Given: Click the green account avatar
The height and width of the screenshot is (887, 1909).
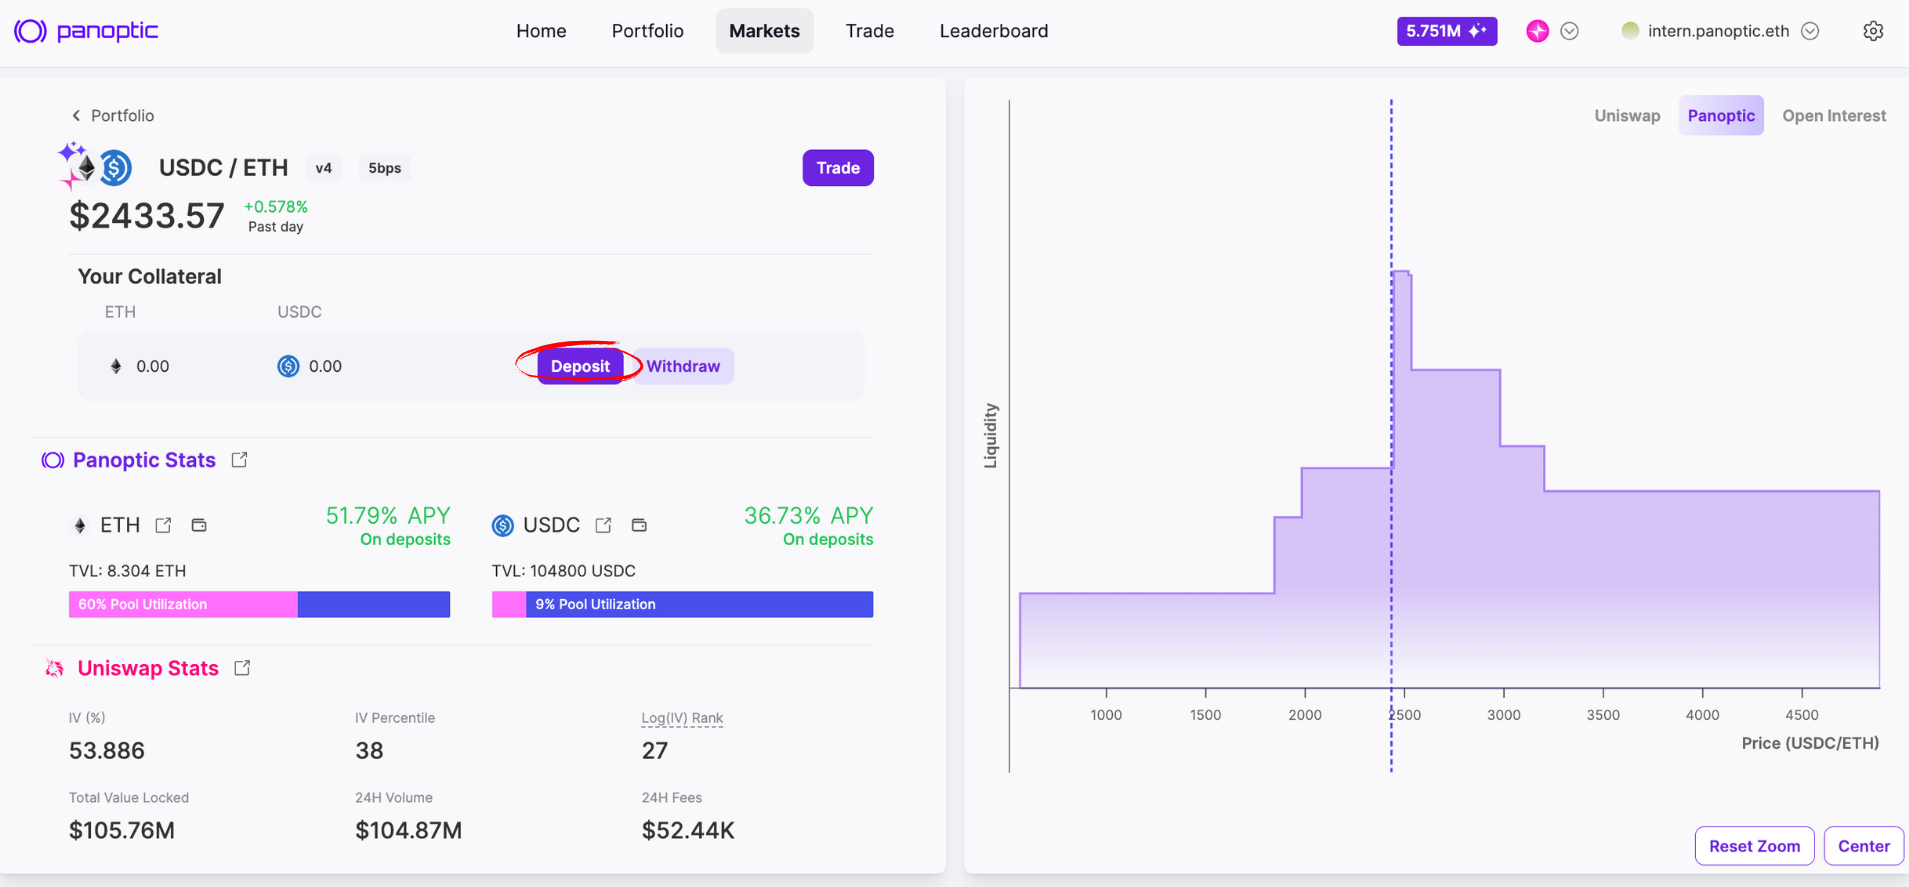Looking at the screenshot, I should pyautogui.click(x=1630, y=31).
